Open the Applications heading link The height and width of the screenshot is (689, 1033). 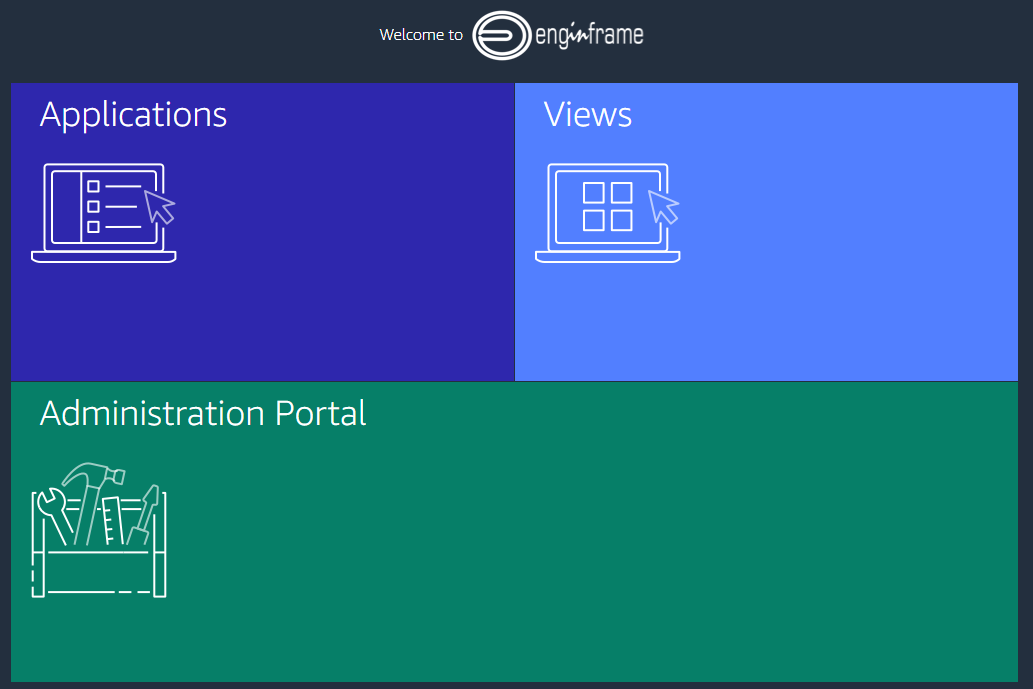(133, 115)
